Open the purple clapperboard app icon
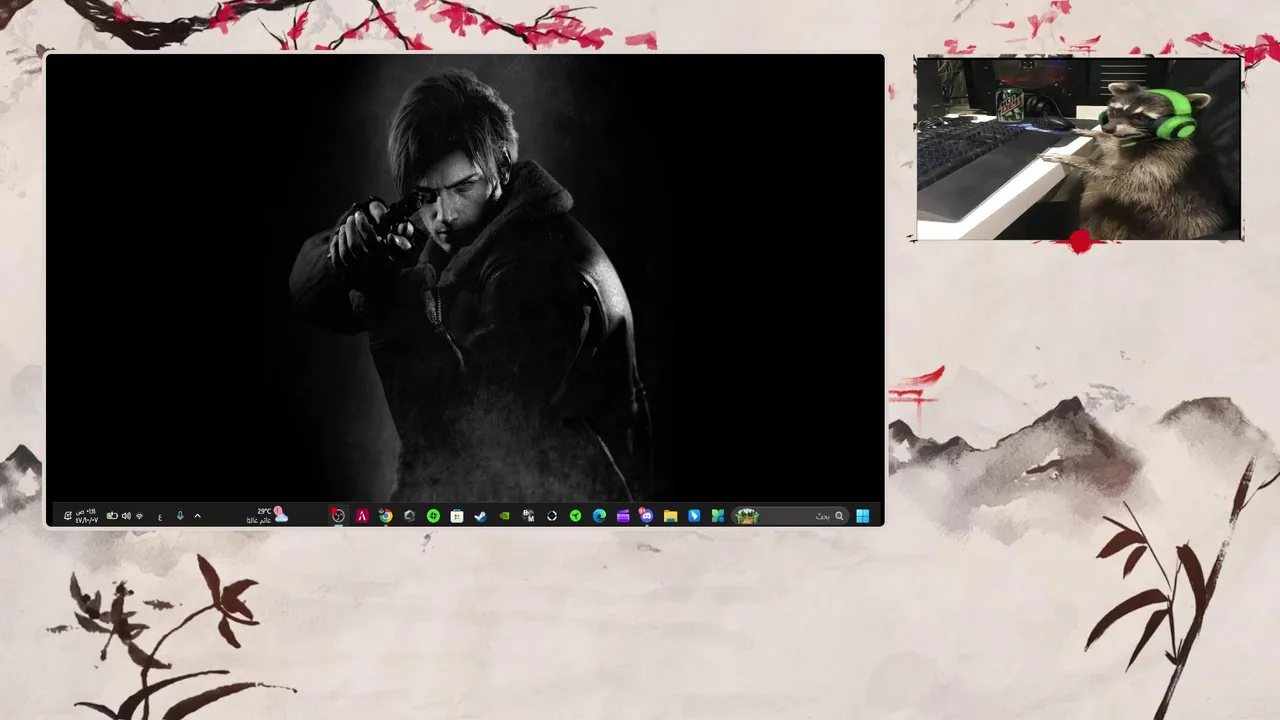This screenshot has width=1280, height=720. [x=623, y=516]
